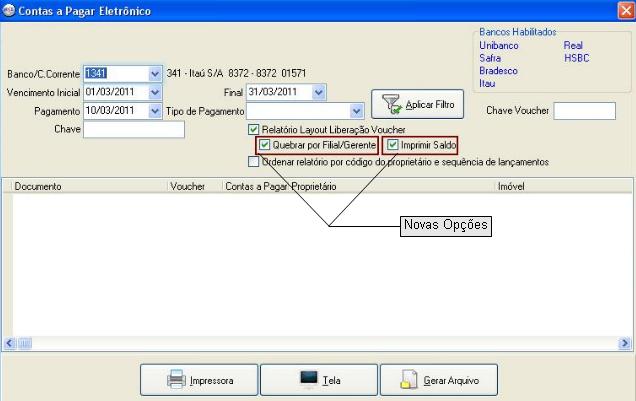This screenshot has width=636, height=401.
Task: Click the funnel icon on Aplicar Filtro
Action: click(389, 106)
